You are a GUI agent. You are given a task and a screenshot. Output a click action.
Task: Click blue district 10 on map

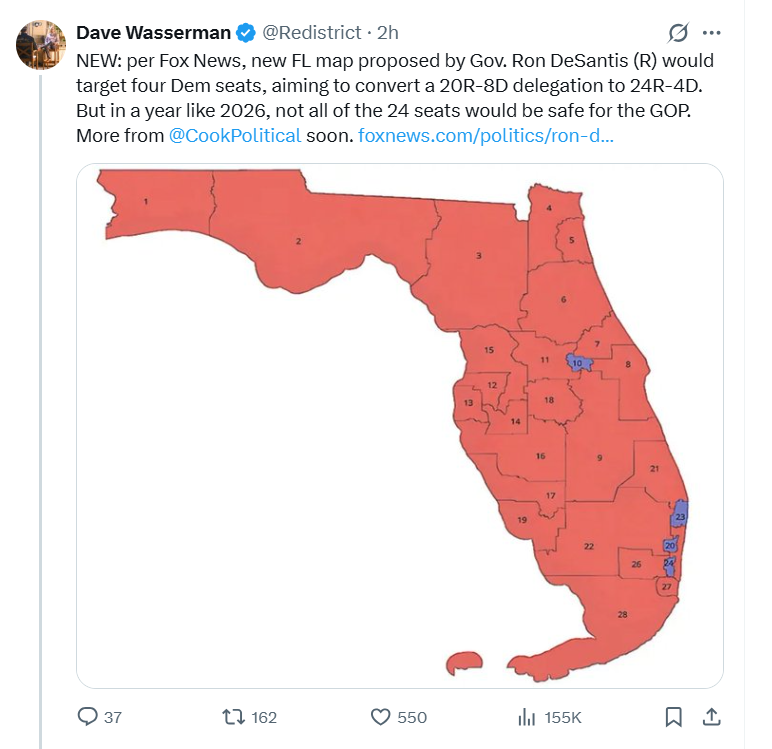578,362
